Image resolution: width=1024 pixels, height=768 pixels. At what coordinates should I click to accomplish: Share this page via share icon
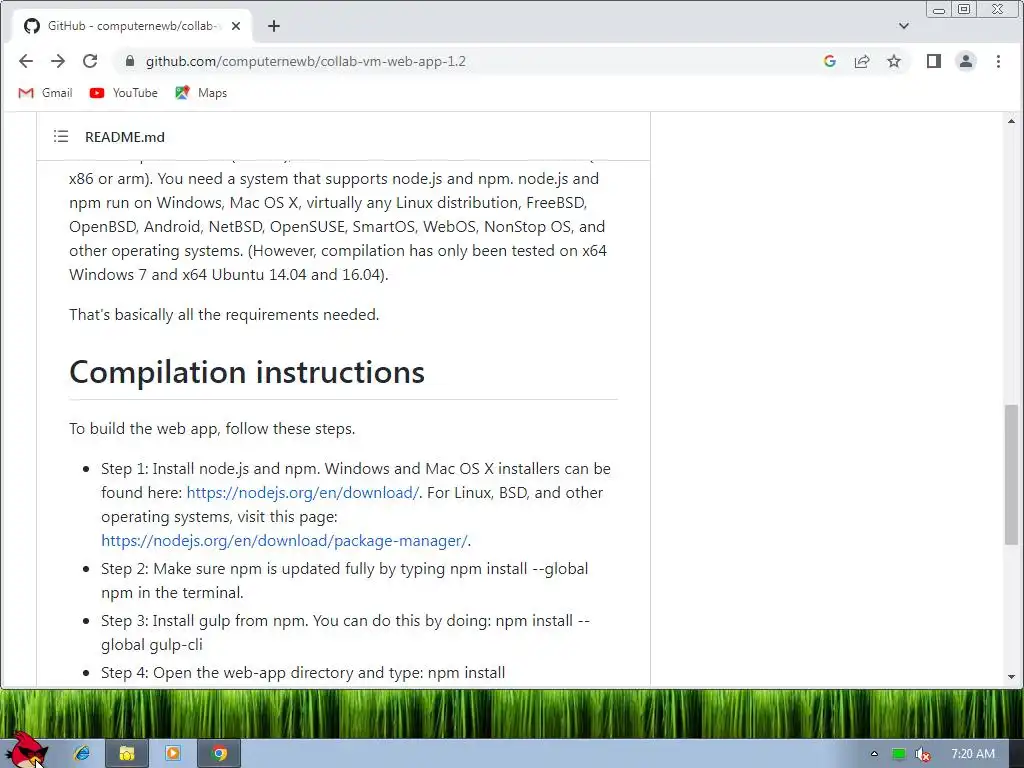862,61
